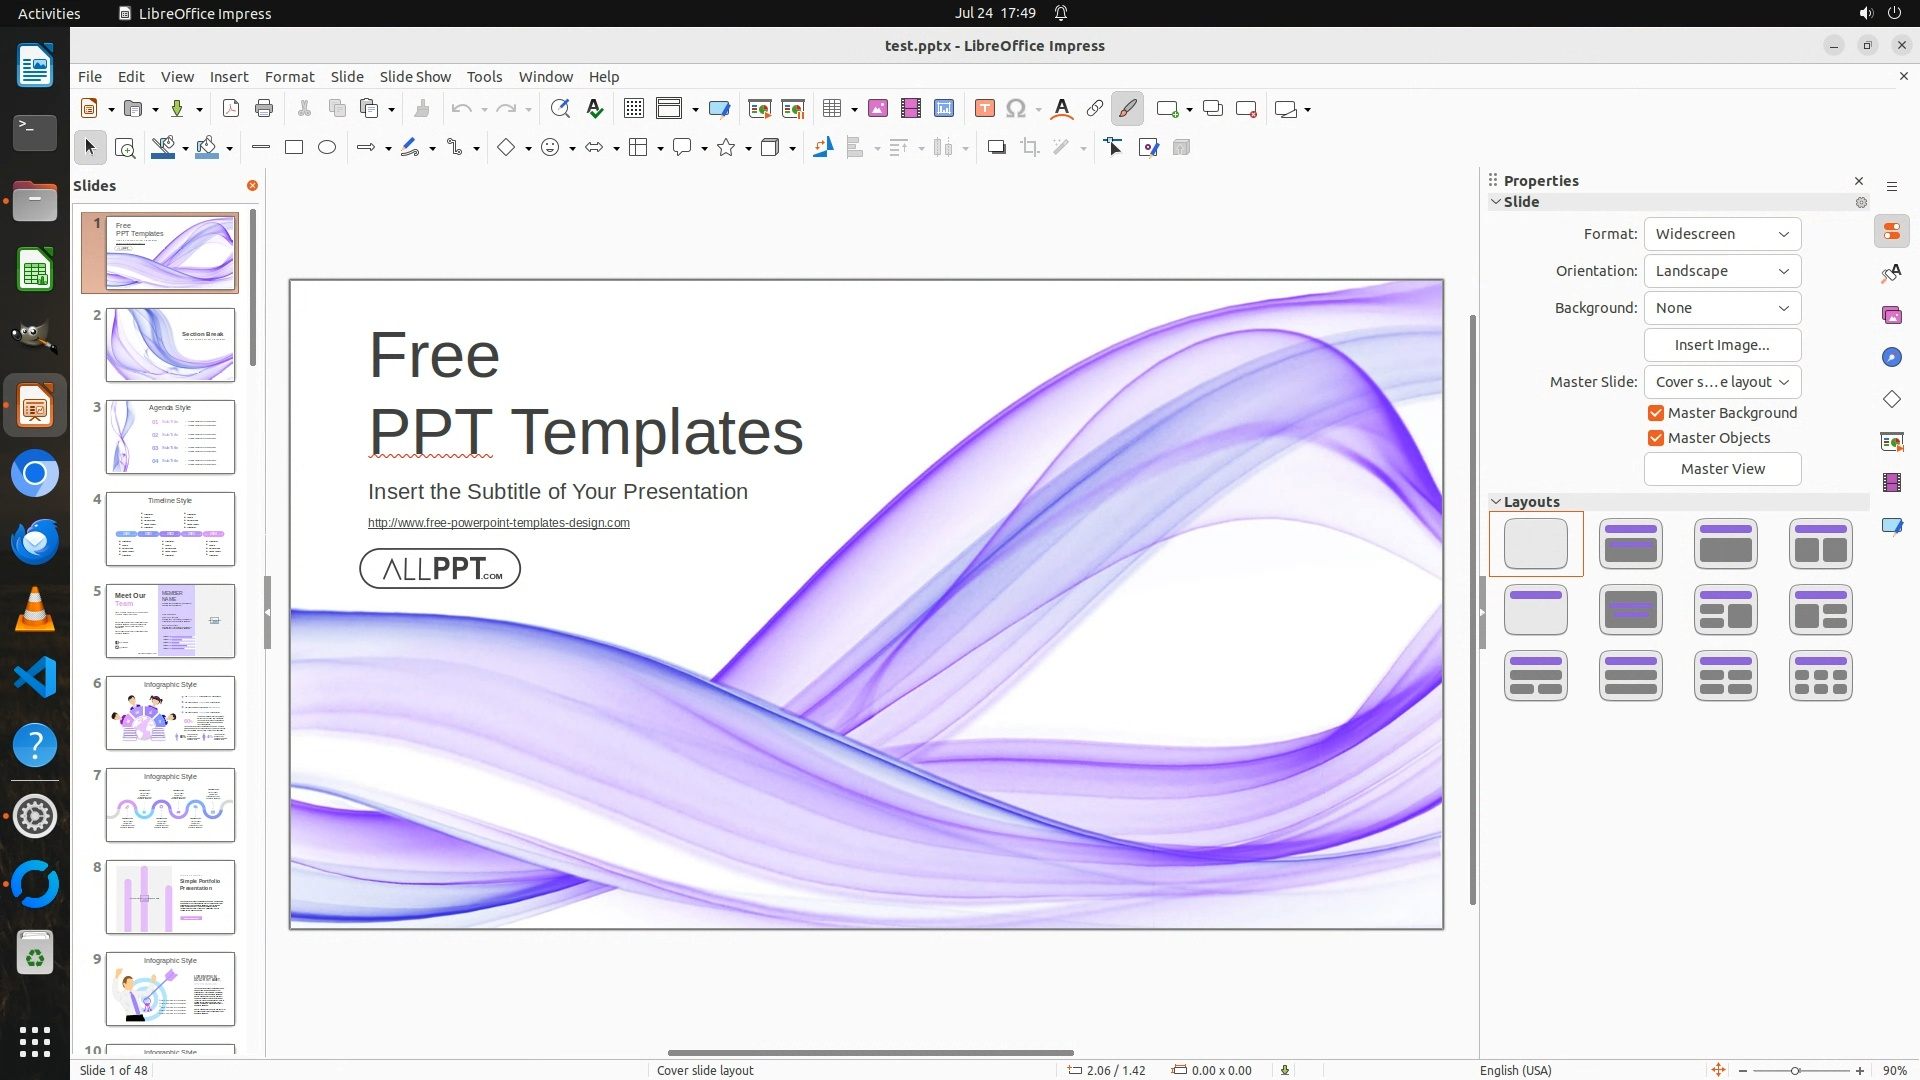Uncheck the Master Objects checkbox

(1656, 438)
